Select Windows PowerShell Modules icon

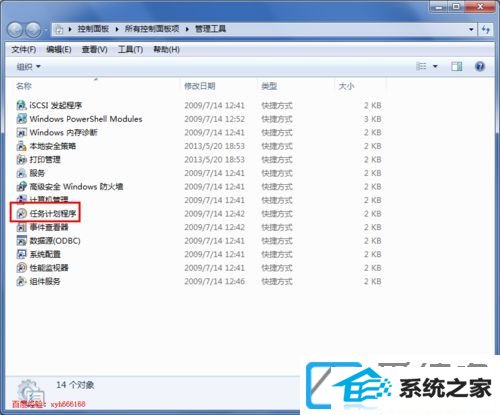(21, 119)
